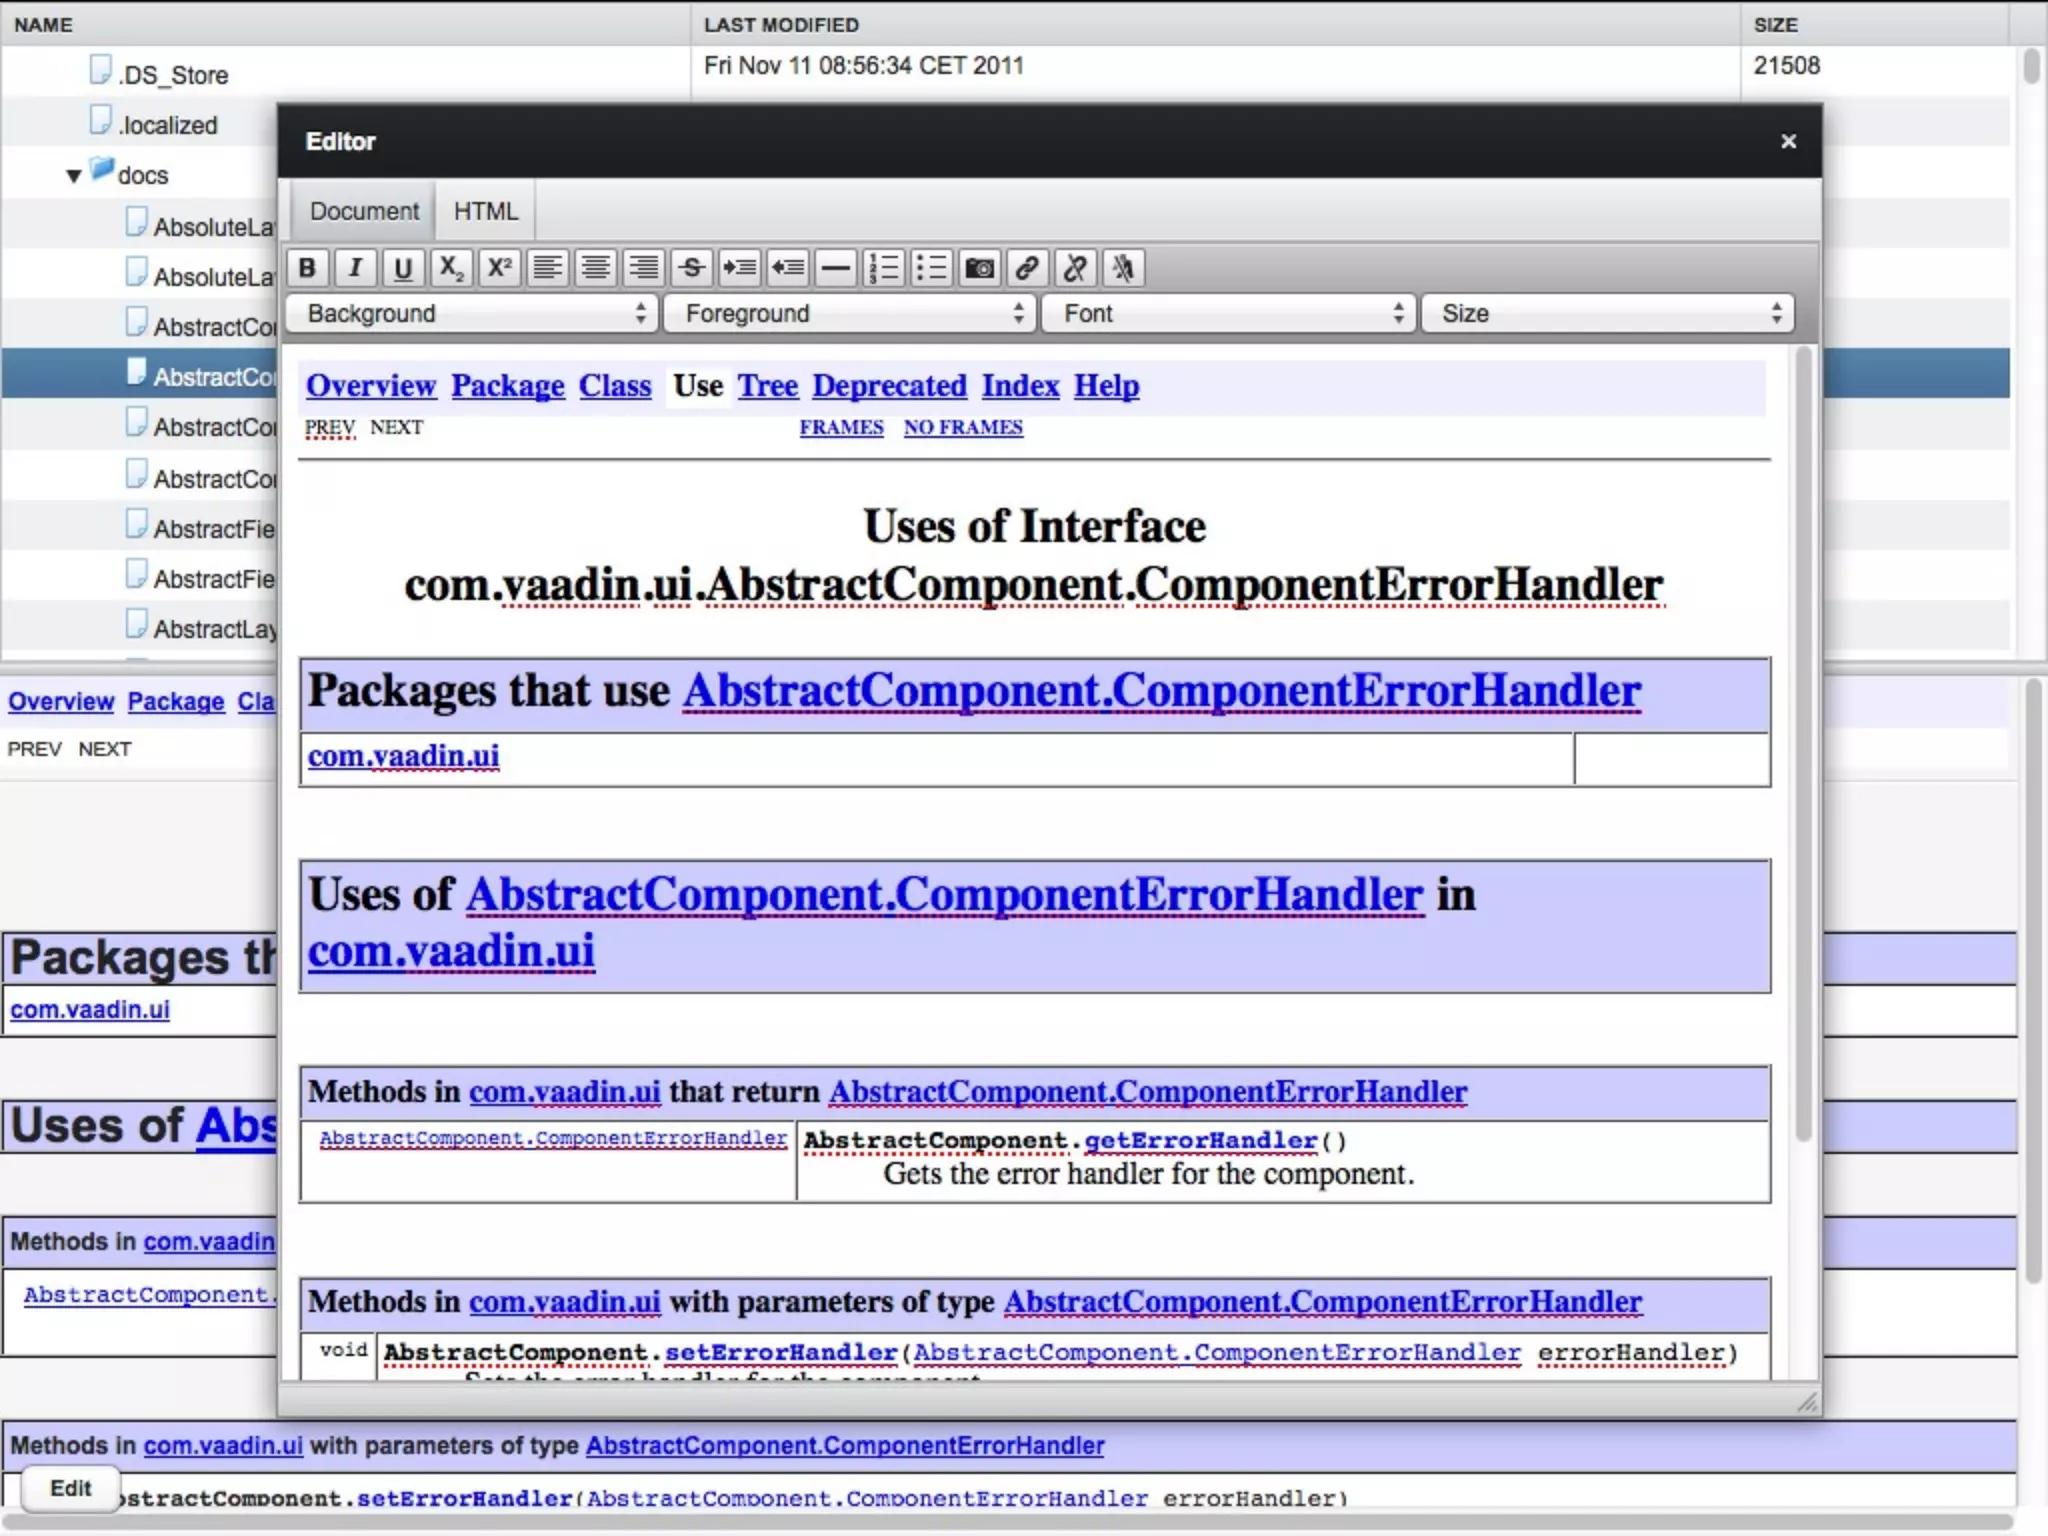Click the Edit button at bottom left
Screen dimensions: 2048x1536
70,1488
